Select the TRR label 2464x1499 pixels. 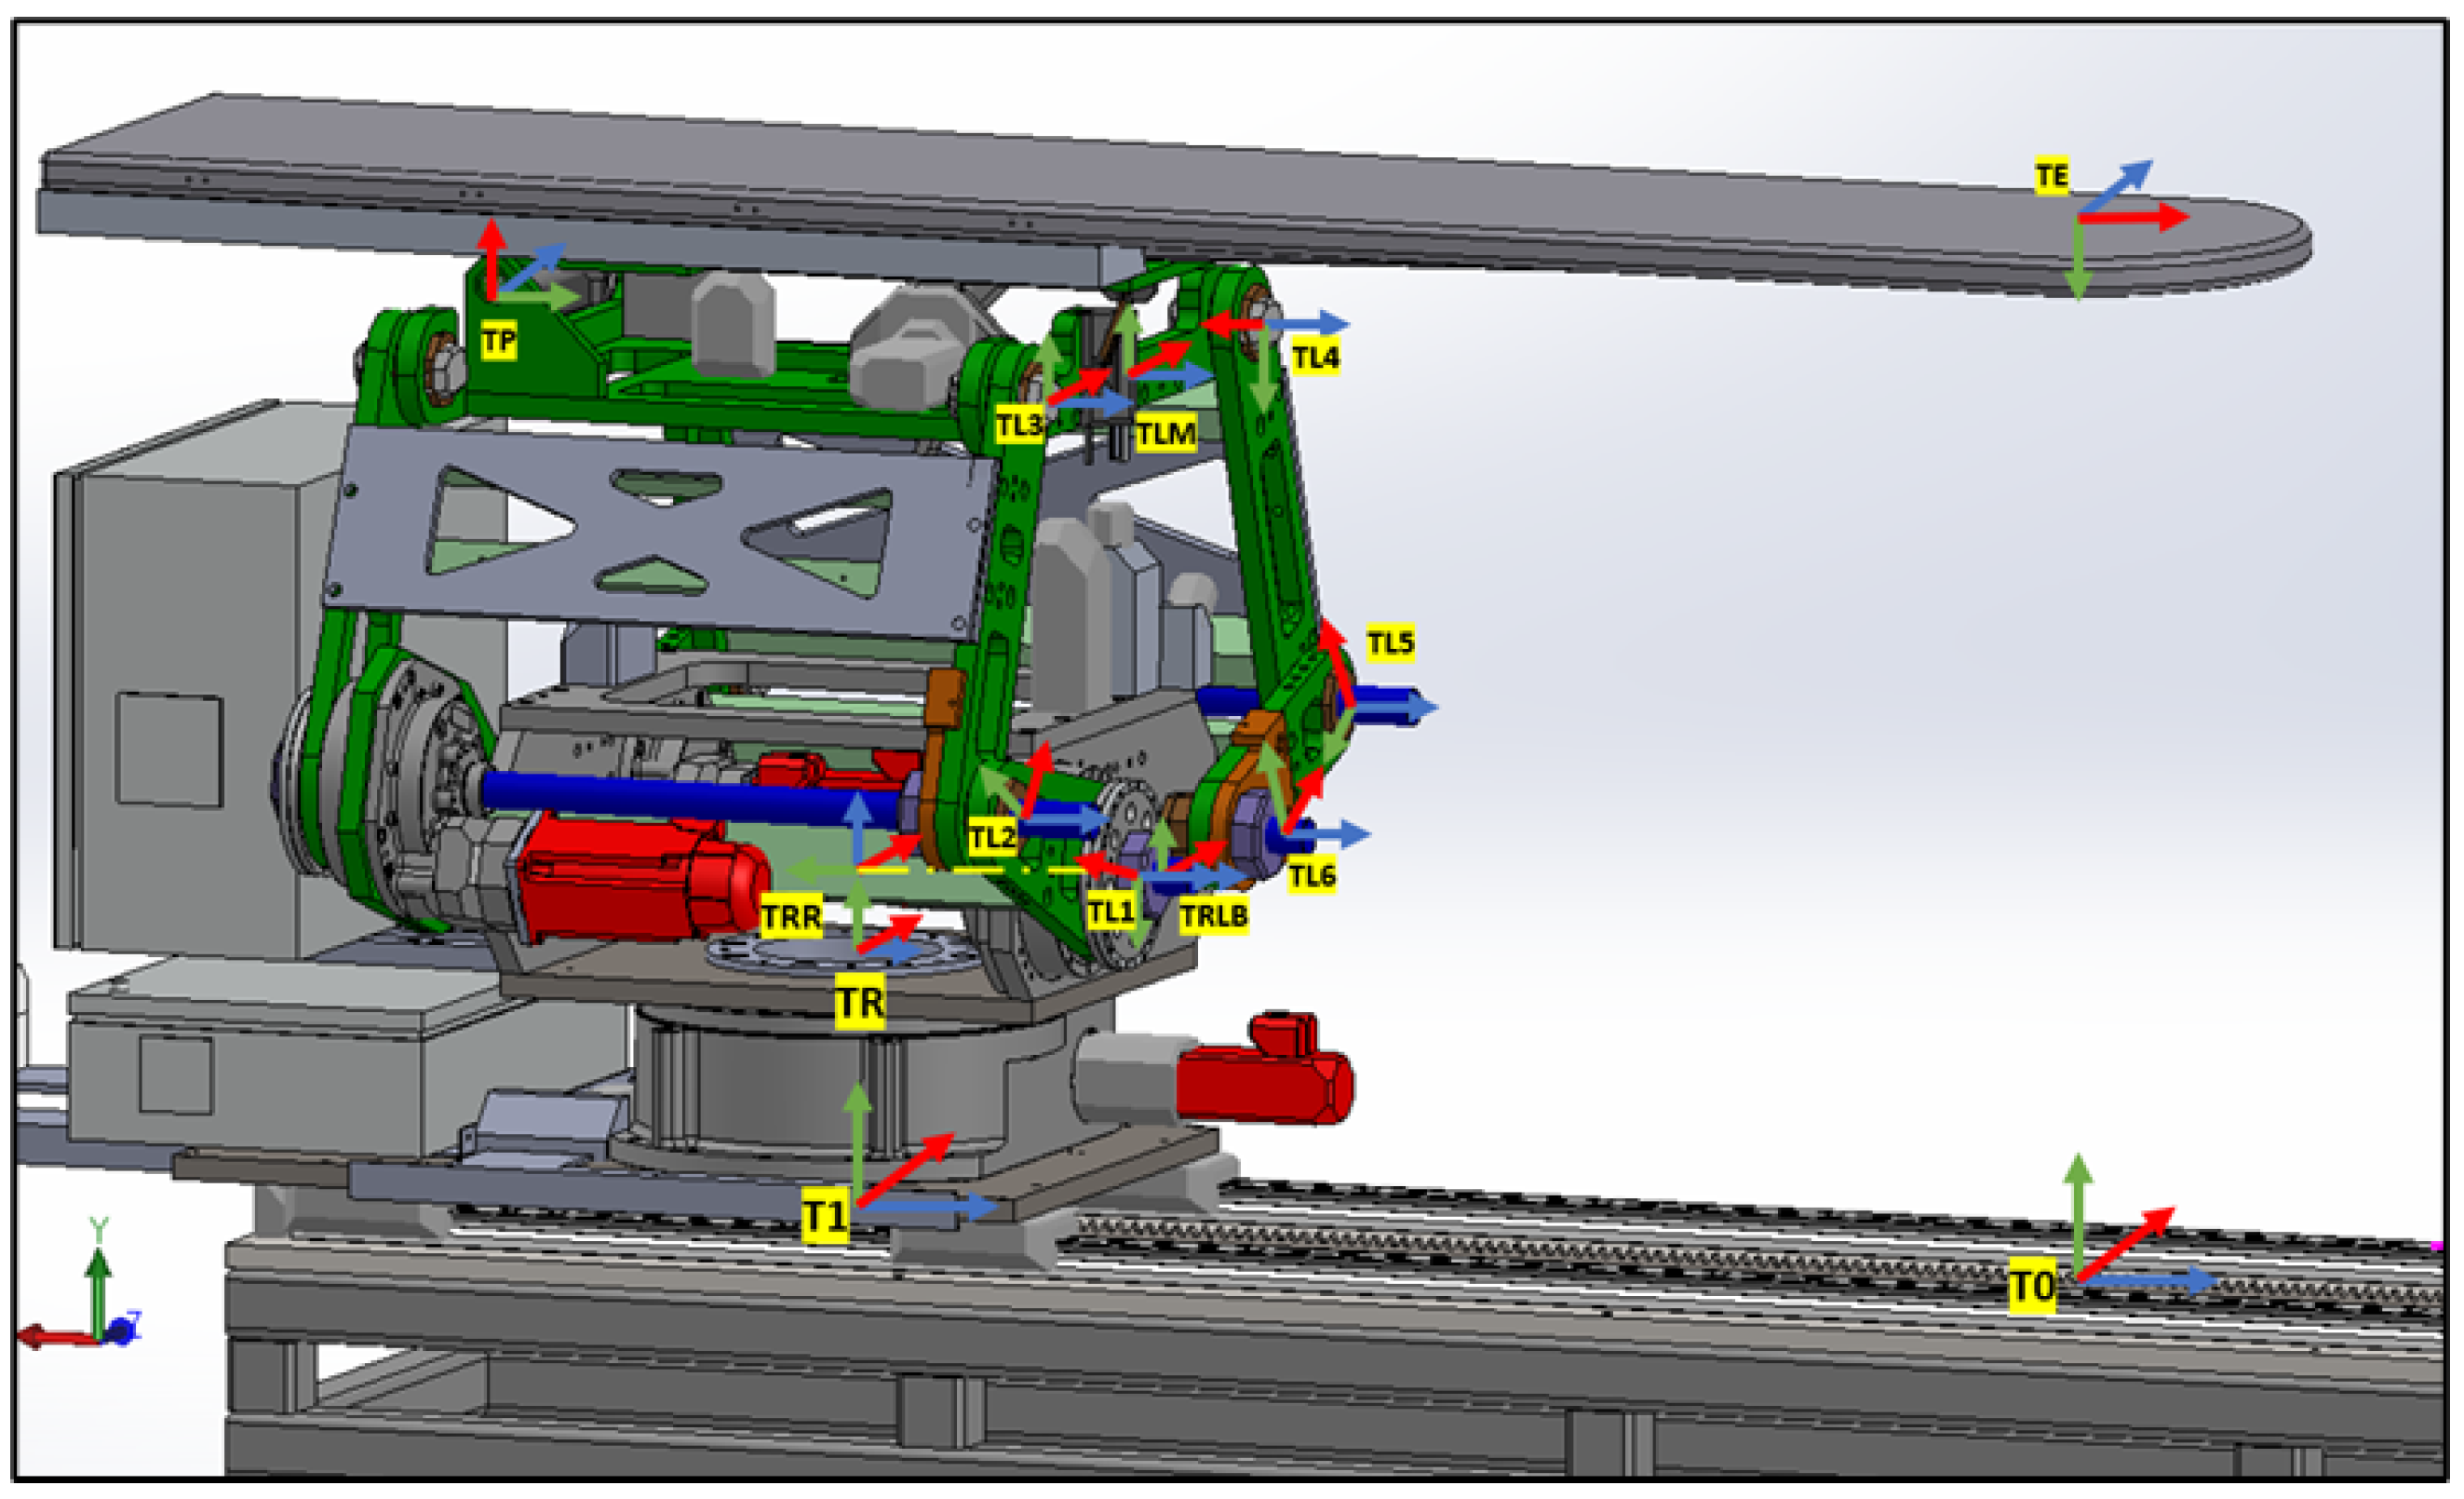pos(791,916)
